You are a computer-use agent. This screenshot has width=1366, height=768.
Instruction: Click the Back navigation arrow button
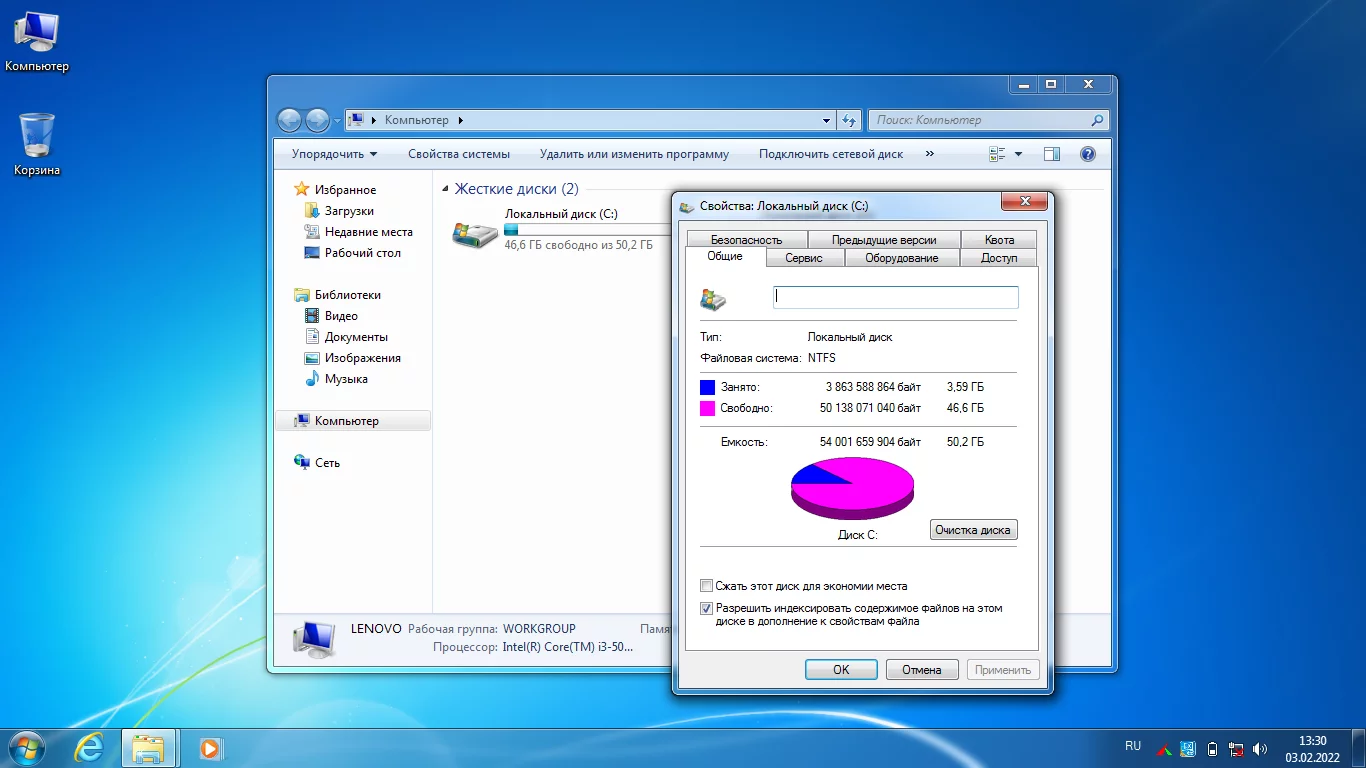289,120
